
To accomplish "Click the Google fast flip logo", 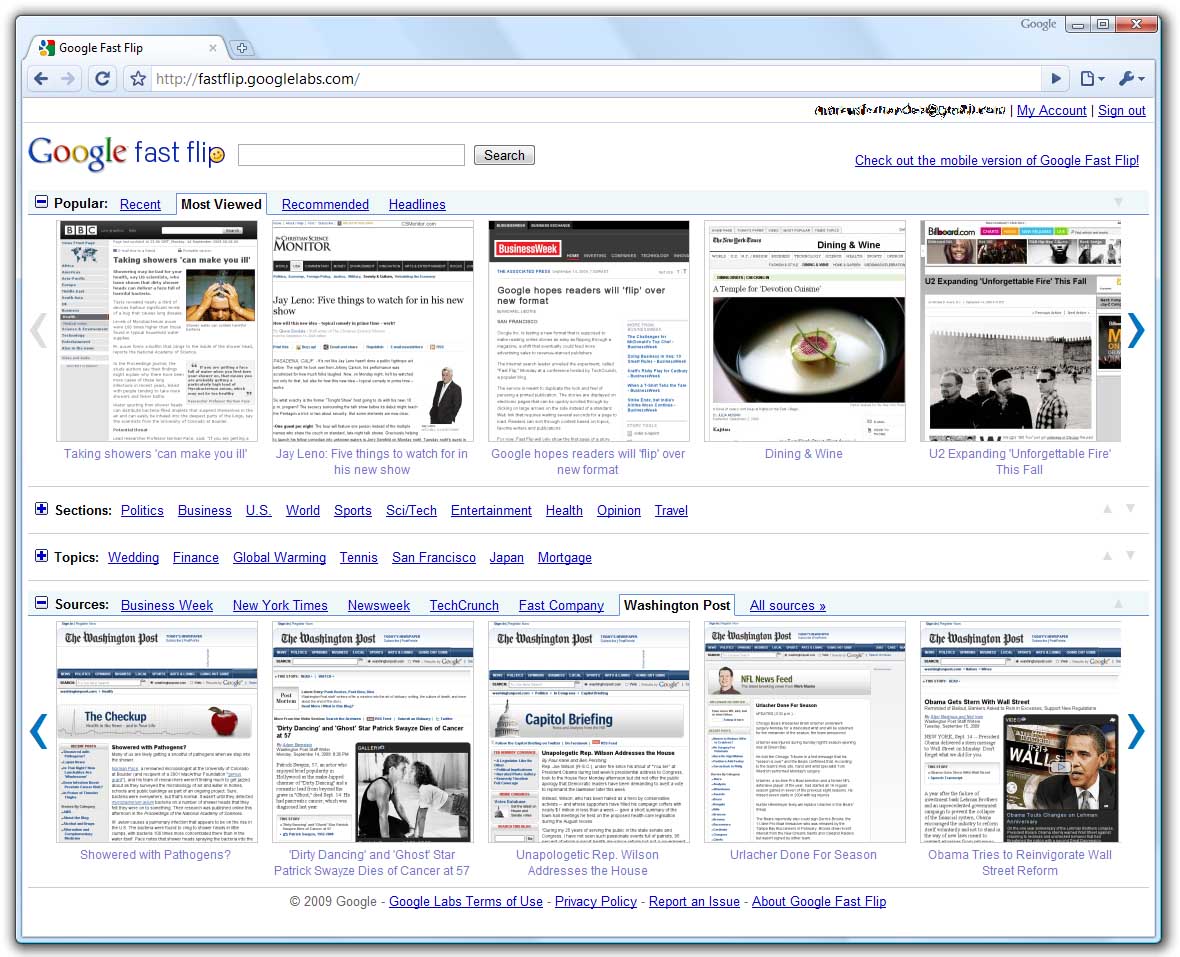I will [126, 153].
